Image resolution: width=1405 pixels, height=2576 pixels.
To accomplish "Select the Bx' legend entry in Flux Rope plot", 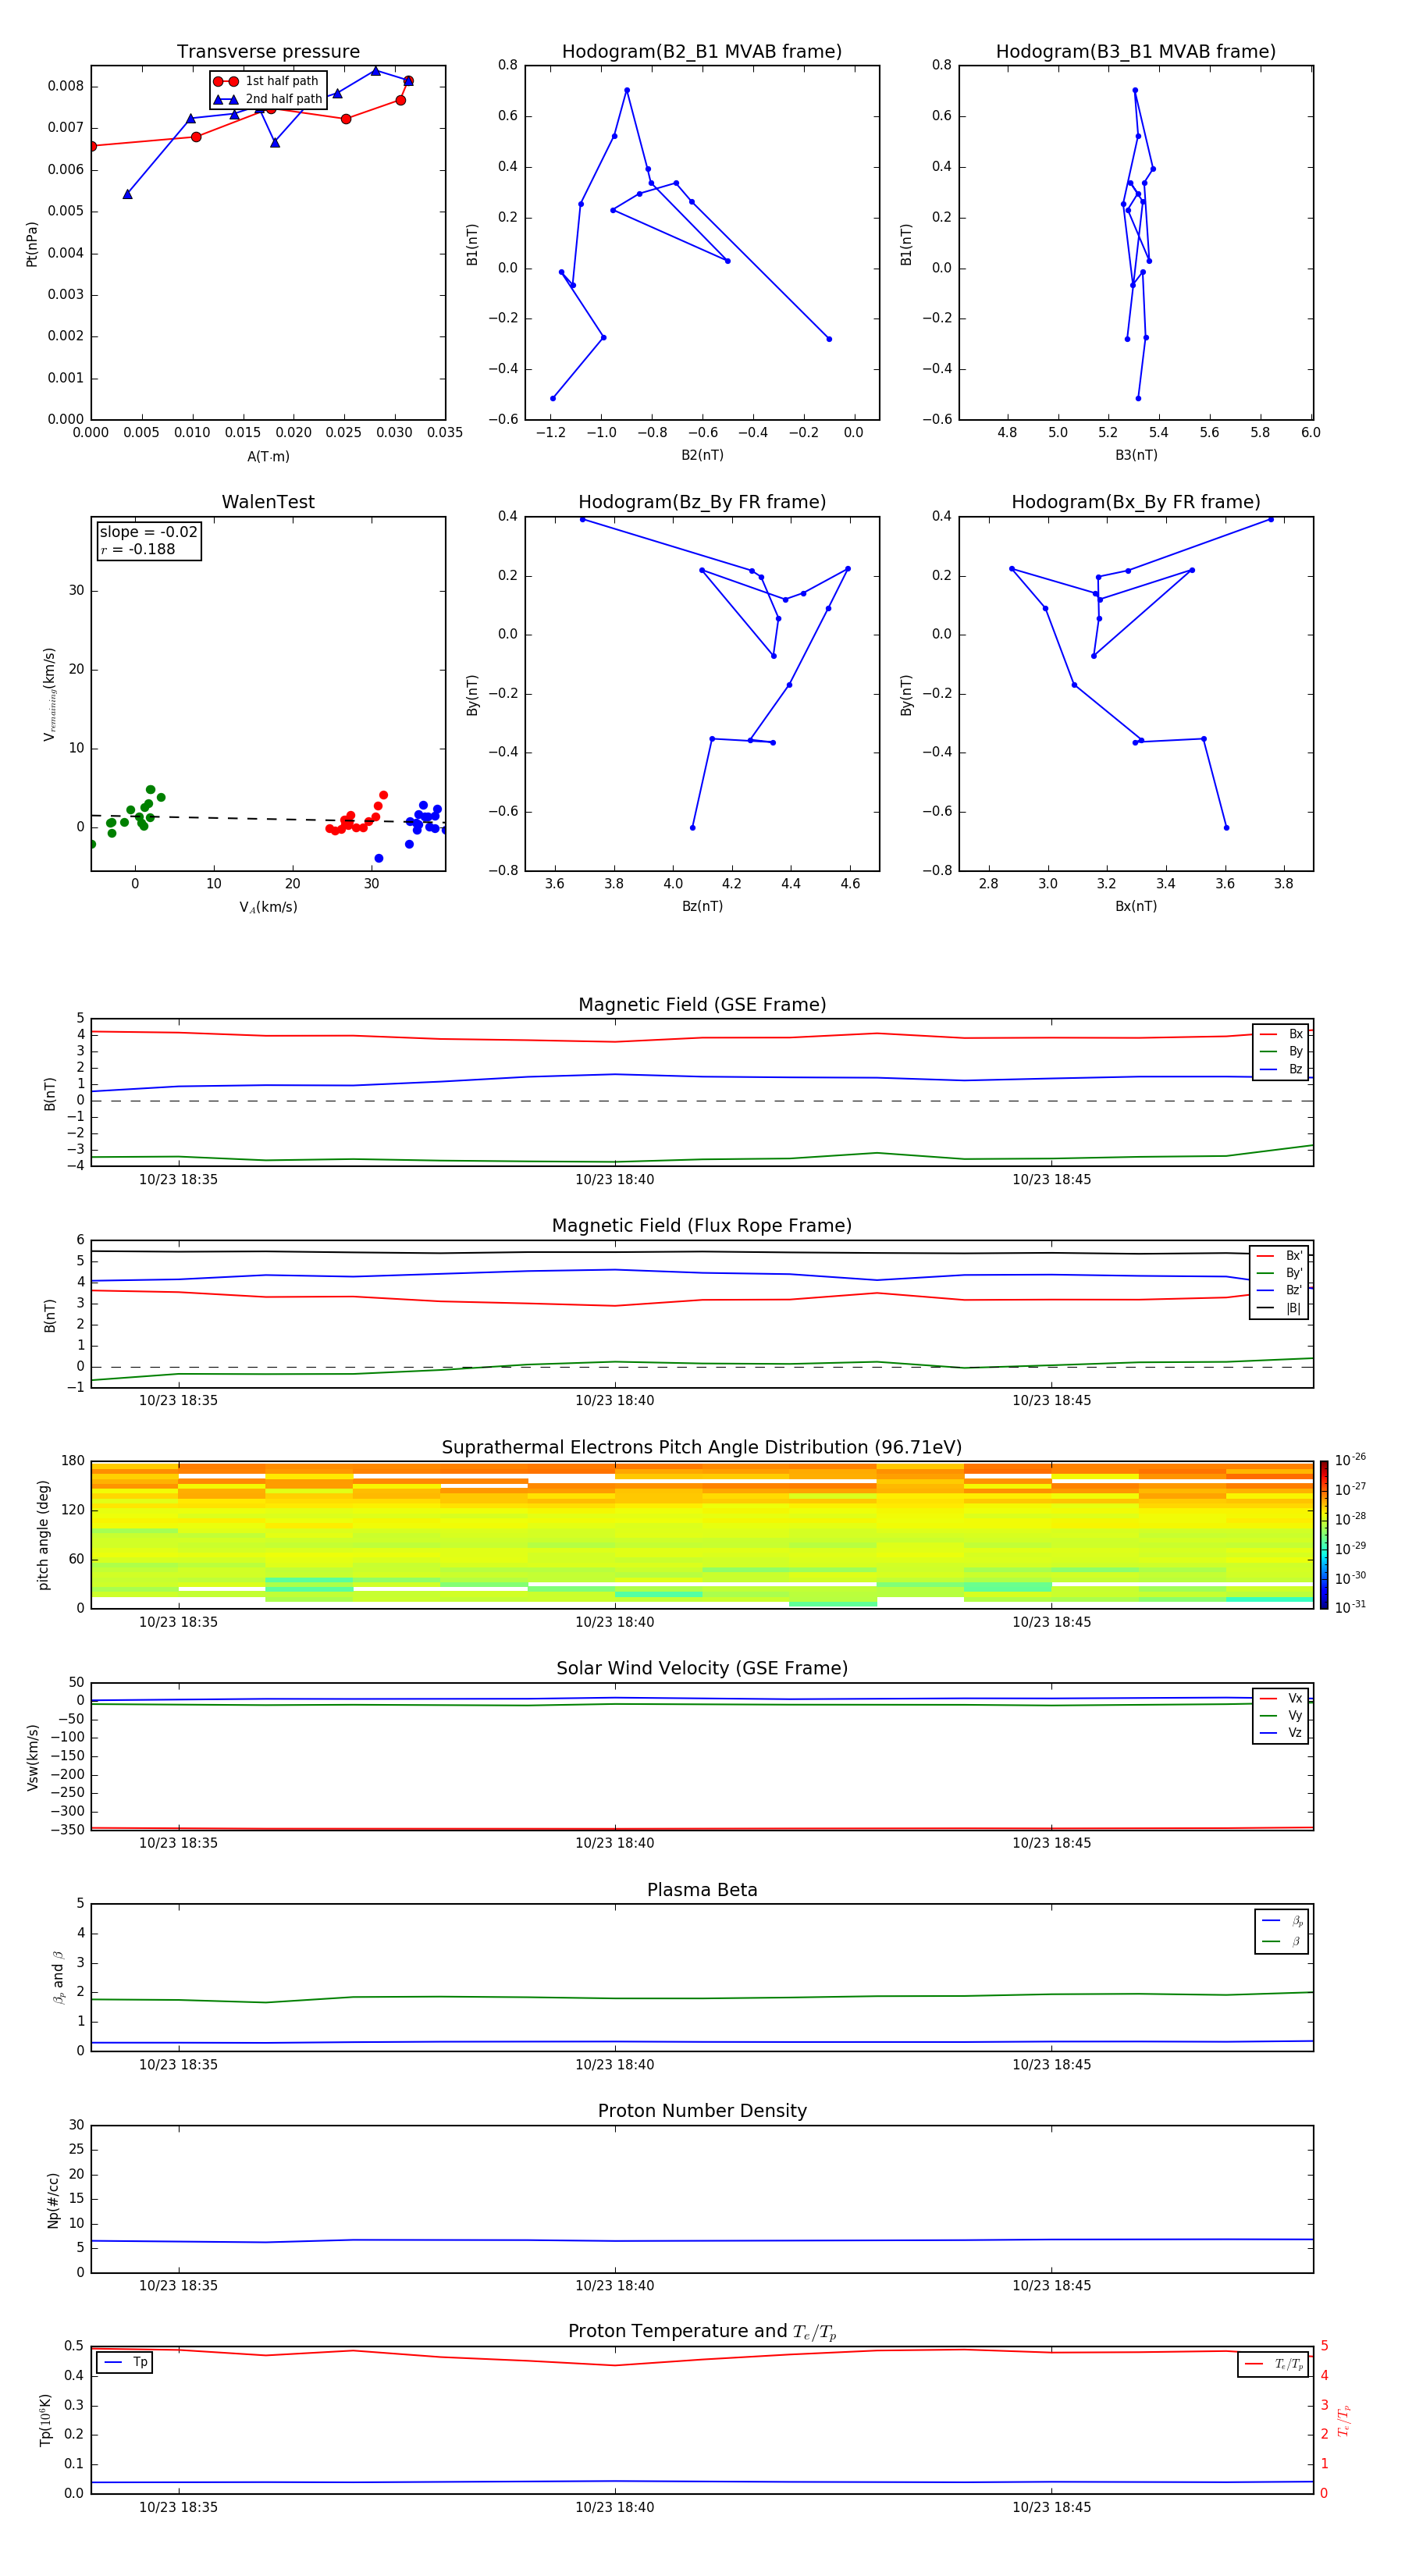I will (1280, 1256).
